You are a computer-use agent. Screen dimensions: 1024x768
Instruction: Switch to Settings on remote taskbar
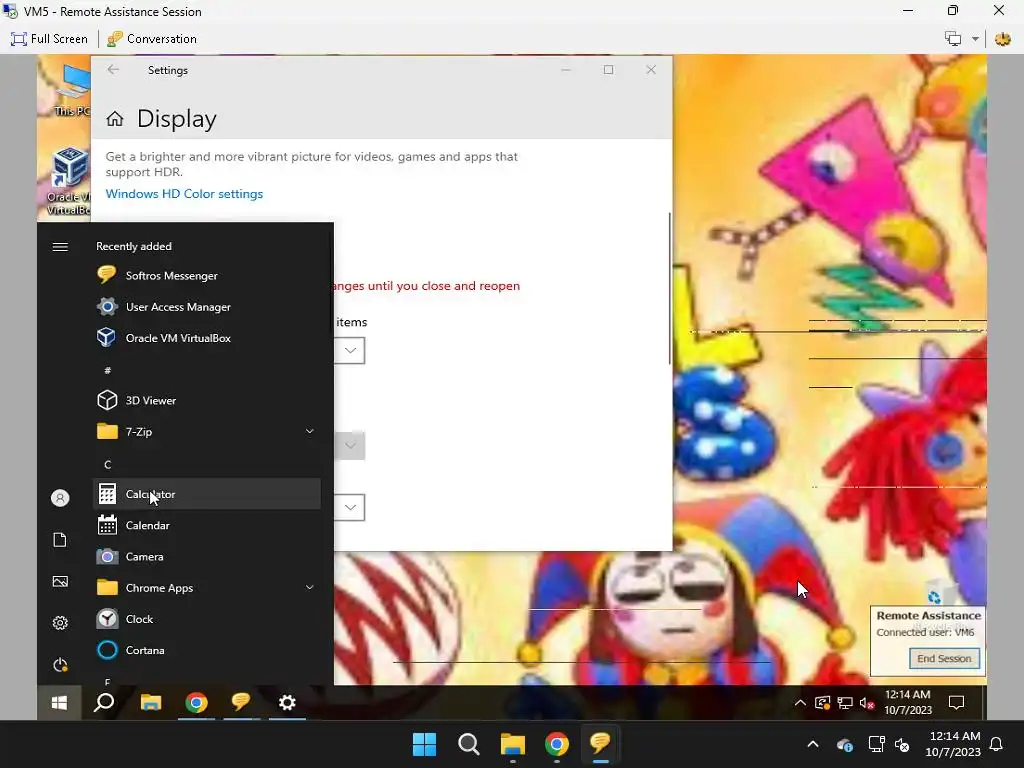click(287, 703)
